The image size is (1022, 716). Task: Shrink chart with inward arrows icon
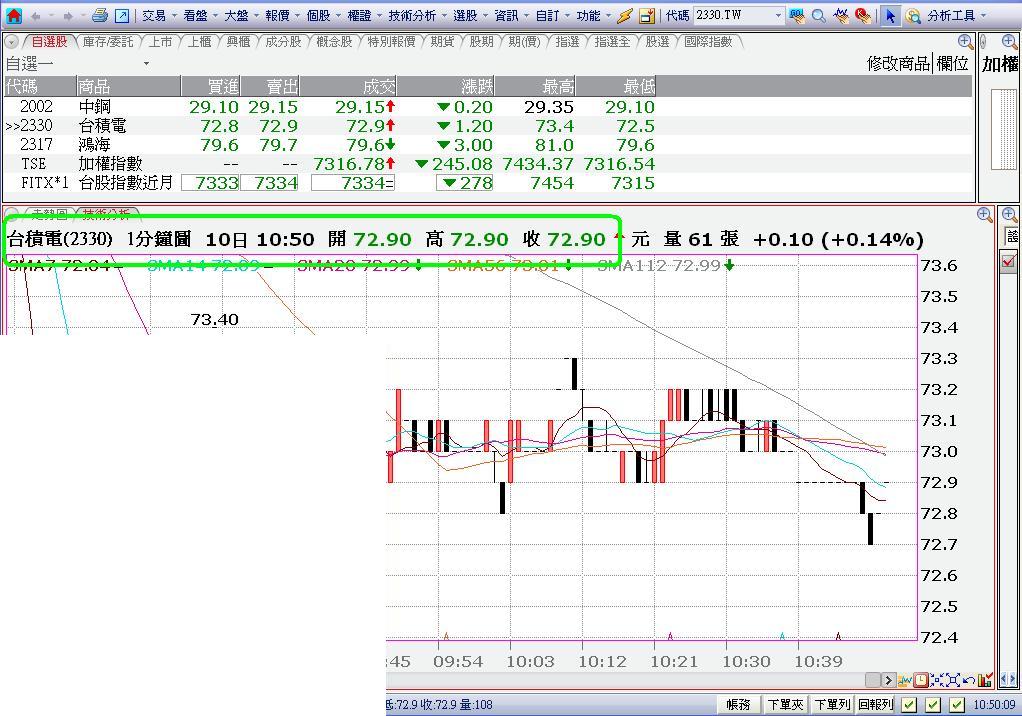(x=937, y=680)
